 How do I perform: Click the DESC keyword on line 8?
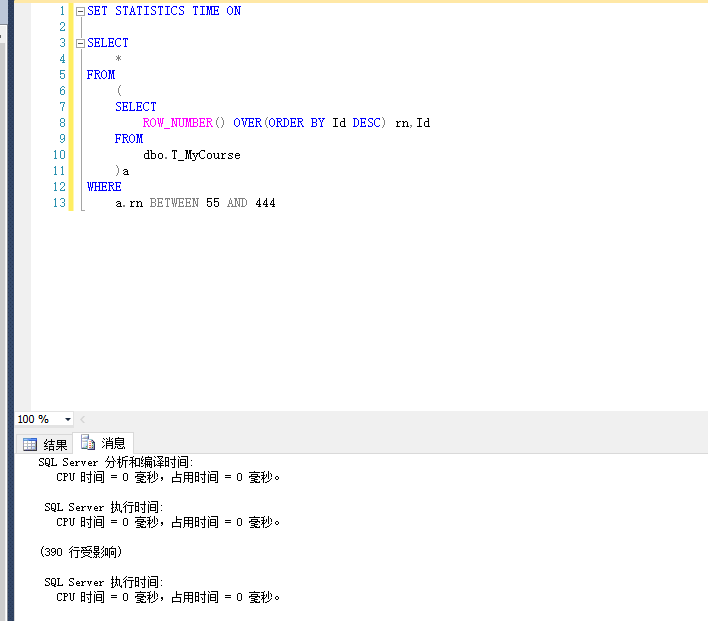click(367, 123)
